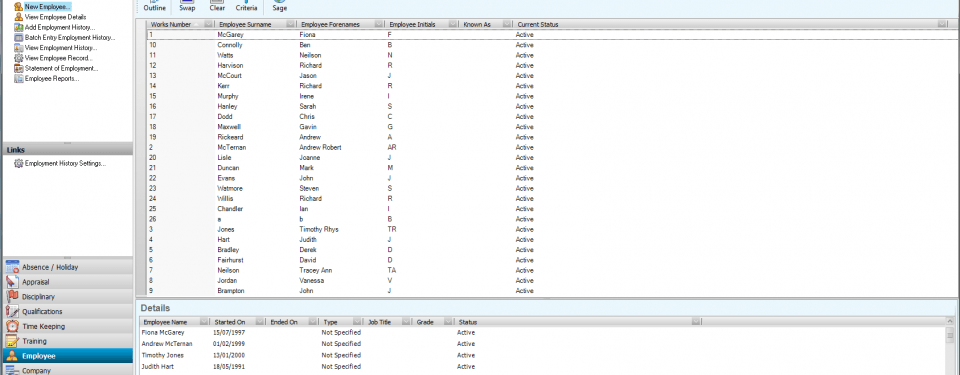Select the Time Keeping clock icon
960x375 pixels.
pos(12,326)
